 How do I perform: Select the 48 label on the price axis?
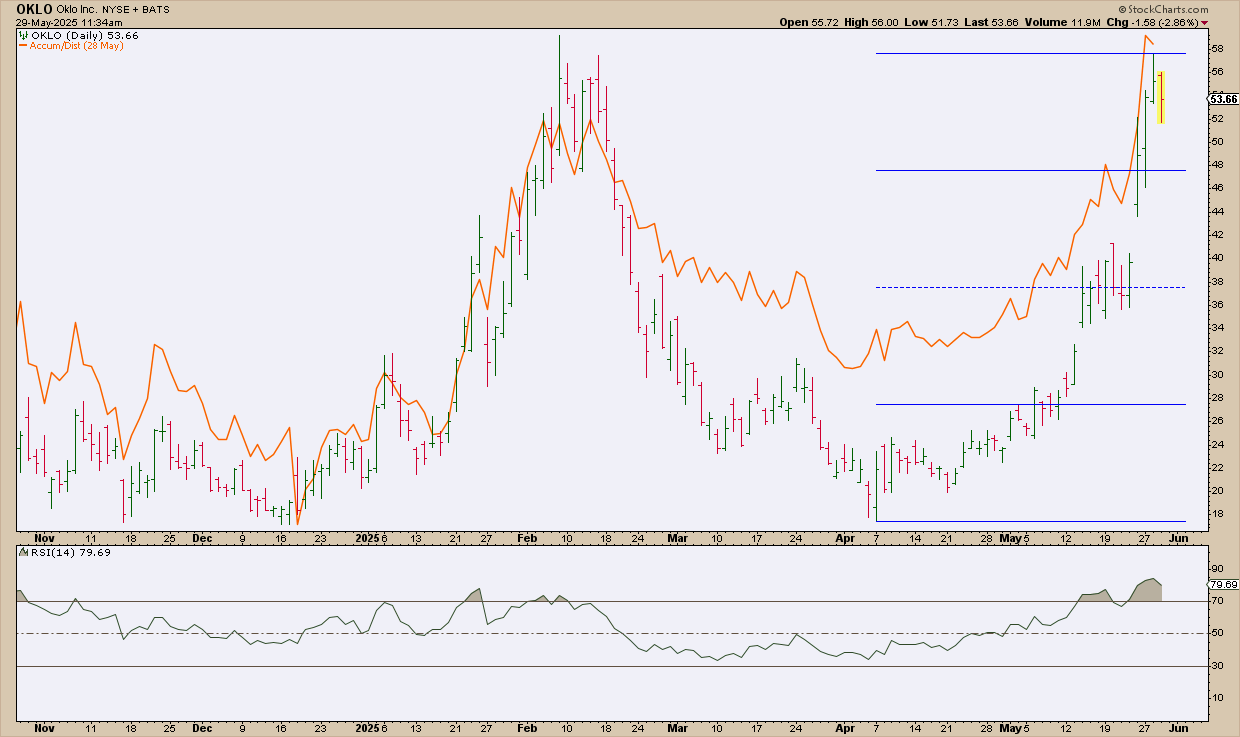tap(1217, 164)
